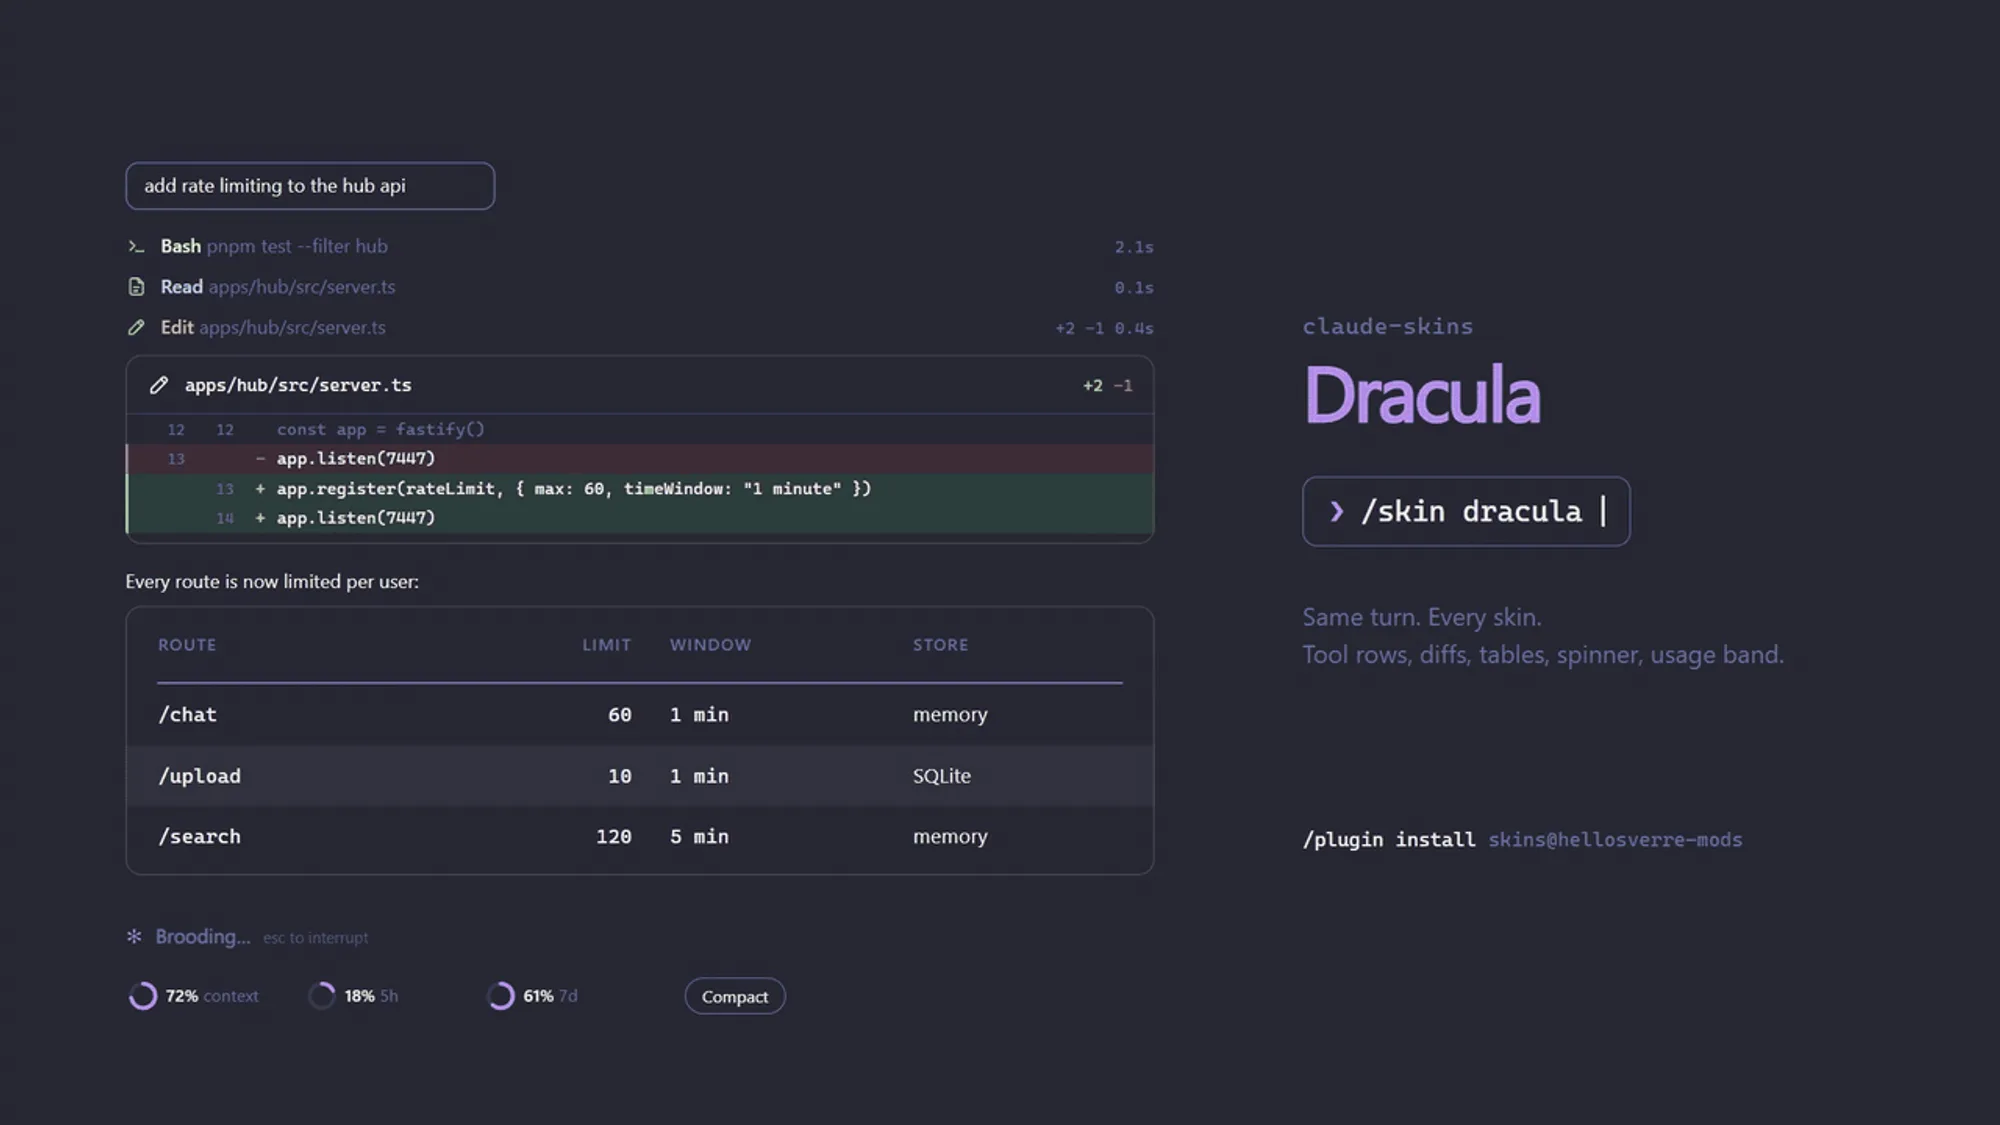Click the added line '+ app.listen(7447)'
The height and width of the screenshot is (1125, 2000).
pyautogui.click(x=640, y=518)
